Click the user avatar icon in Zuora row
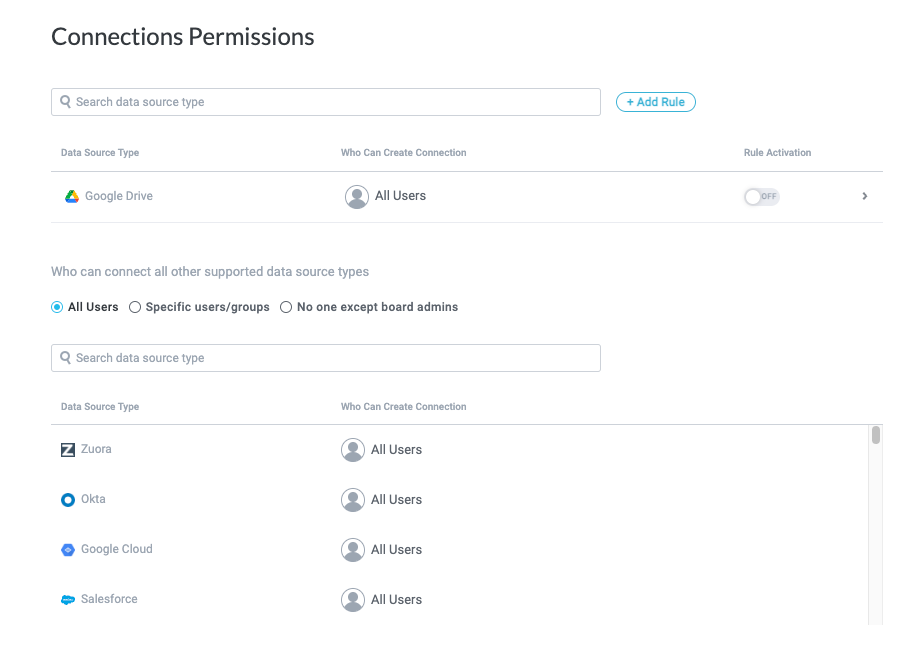907x670 pixels. point(352,449)
